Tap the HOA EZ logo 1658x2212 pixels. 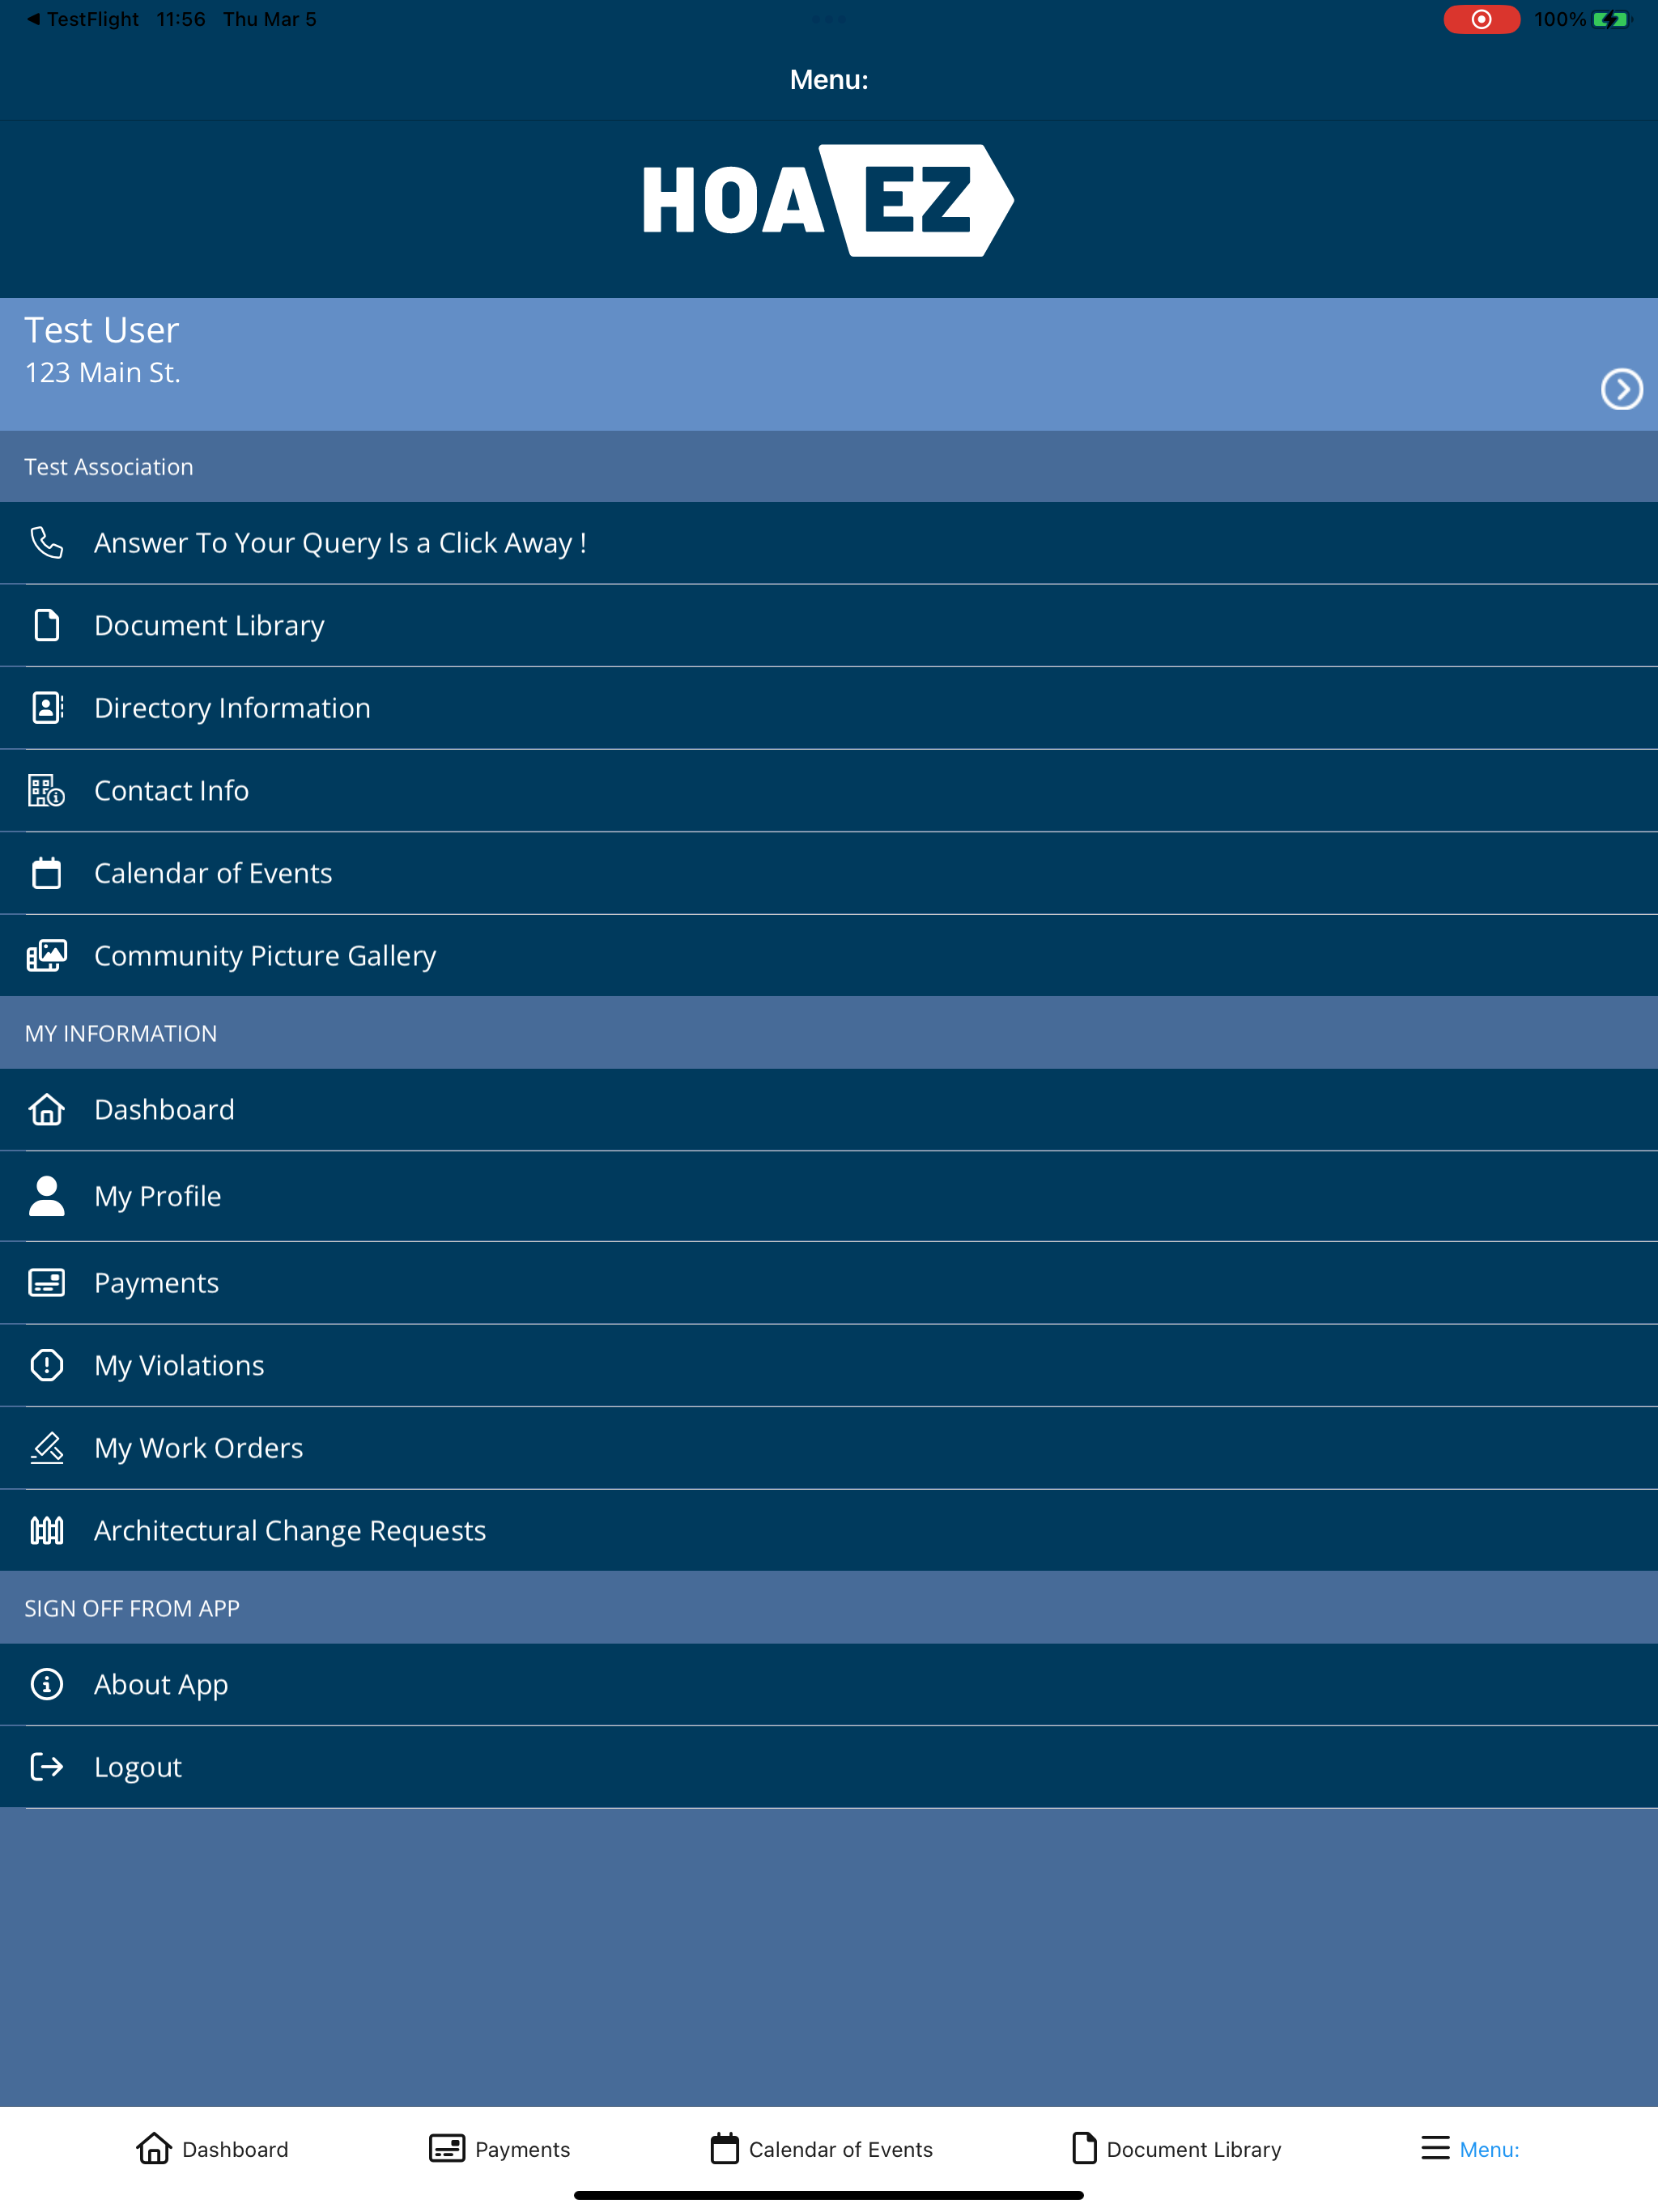[829, 201]
